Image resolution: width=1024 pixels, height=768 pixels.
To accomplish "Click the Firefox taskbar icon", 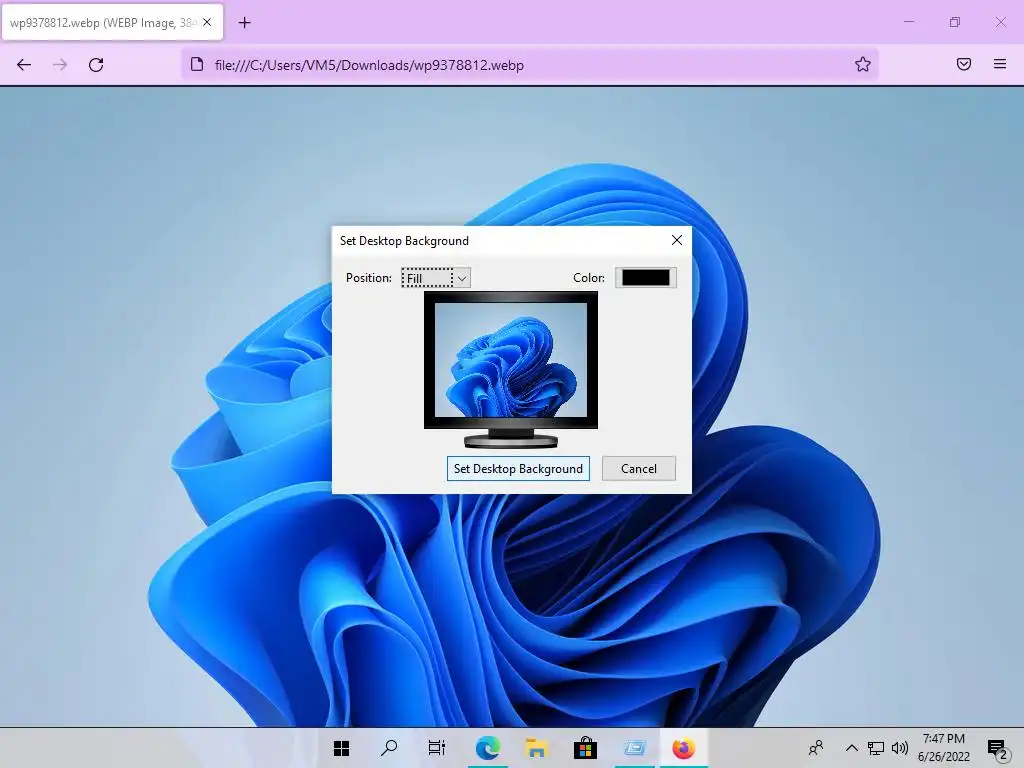I will tap(683, 748).
